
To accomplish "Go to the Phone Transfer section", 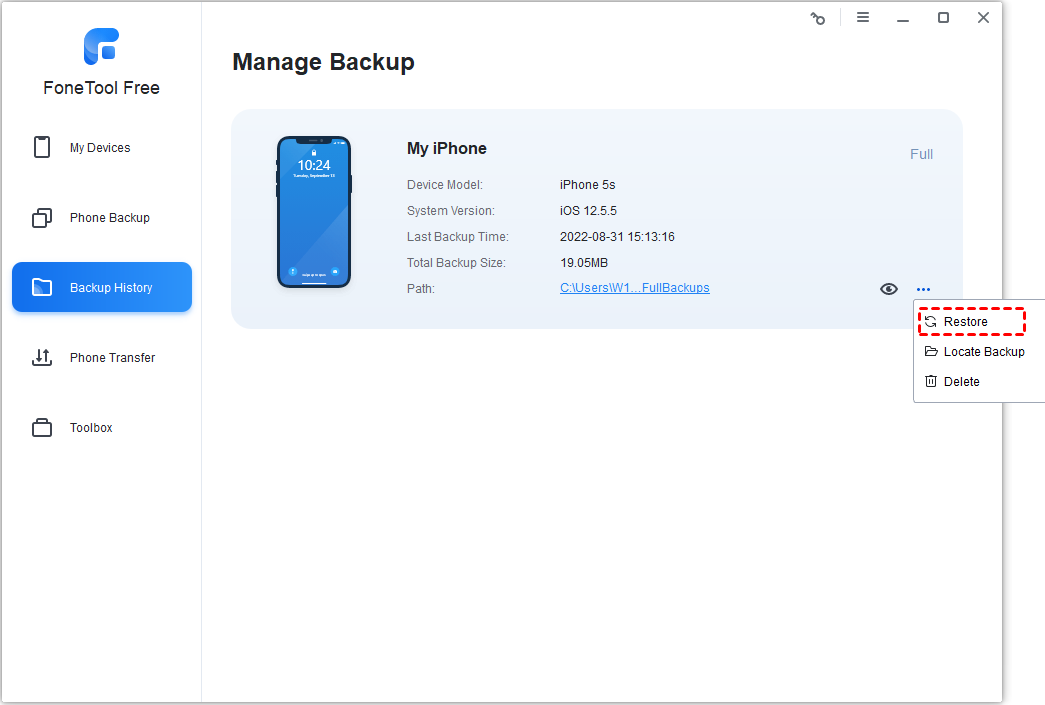I will (102, 357).
